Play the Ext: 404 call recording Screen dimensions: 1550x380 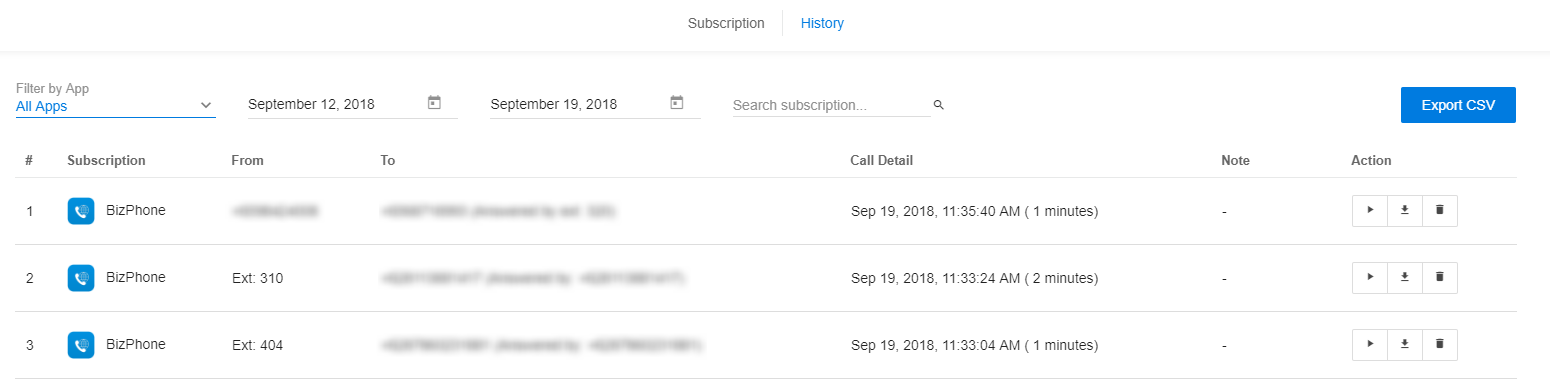(1370, 345)
